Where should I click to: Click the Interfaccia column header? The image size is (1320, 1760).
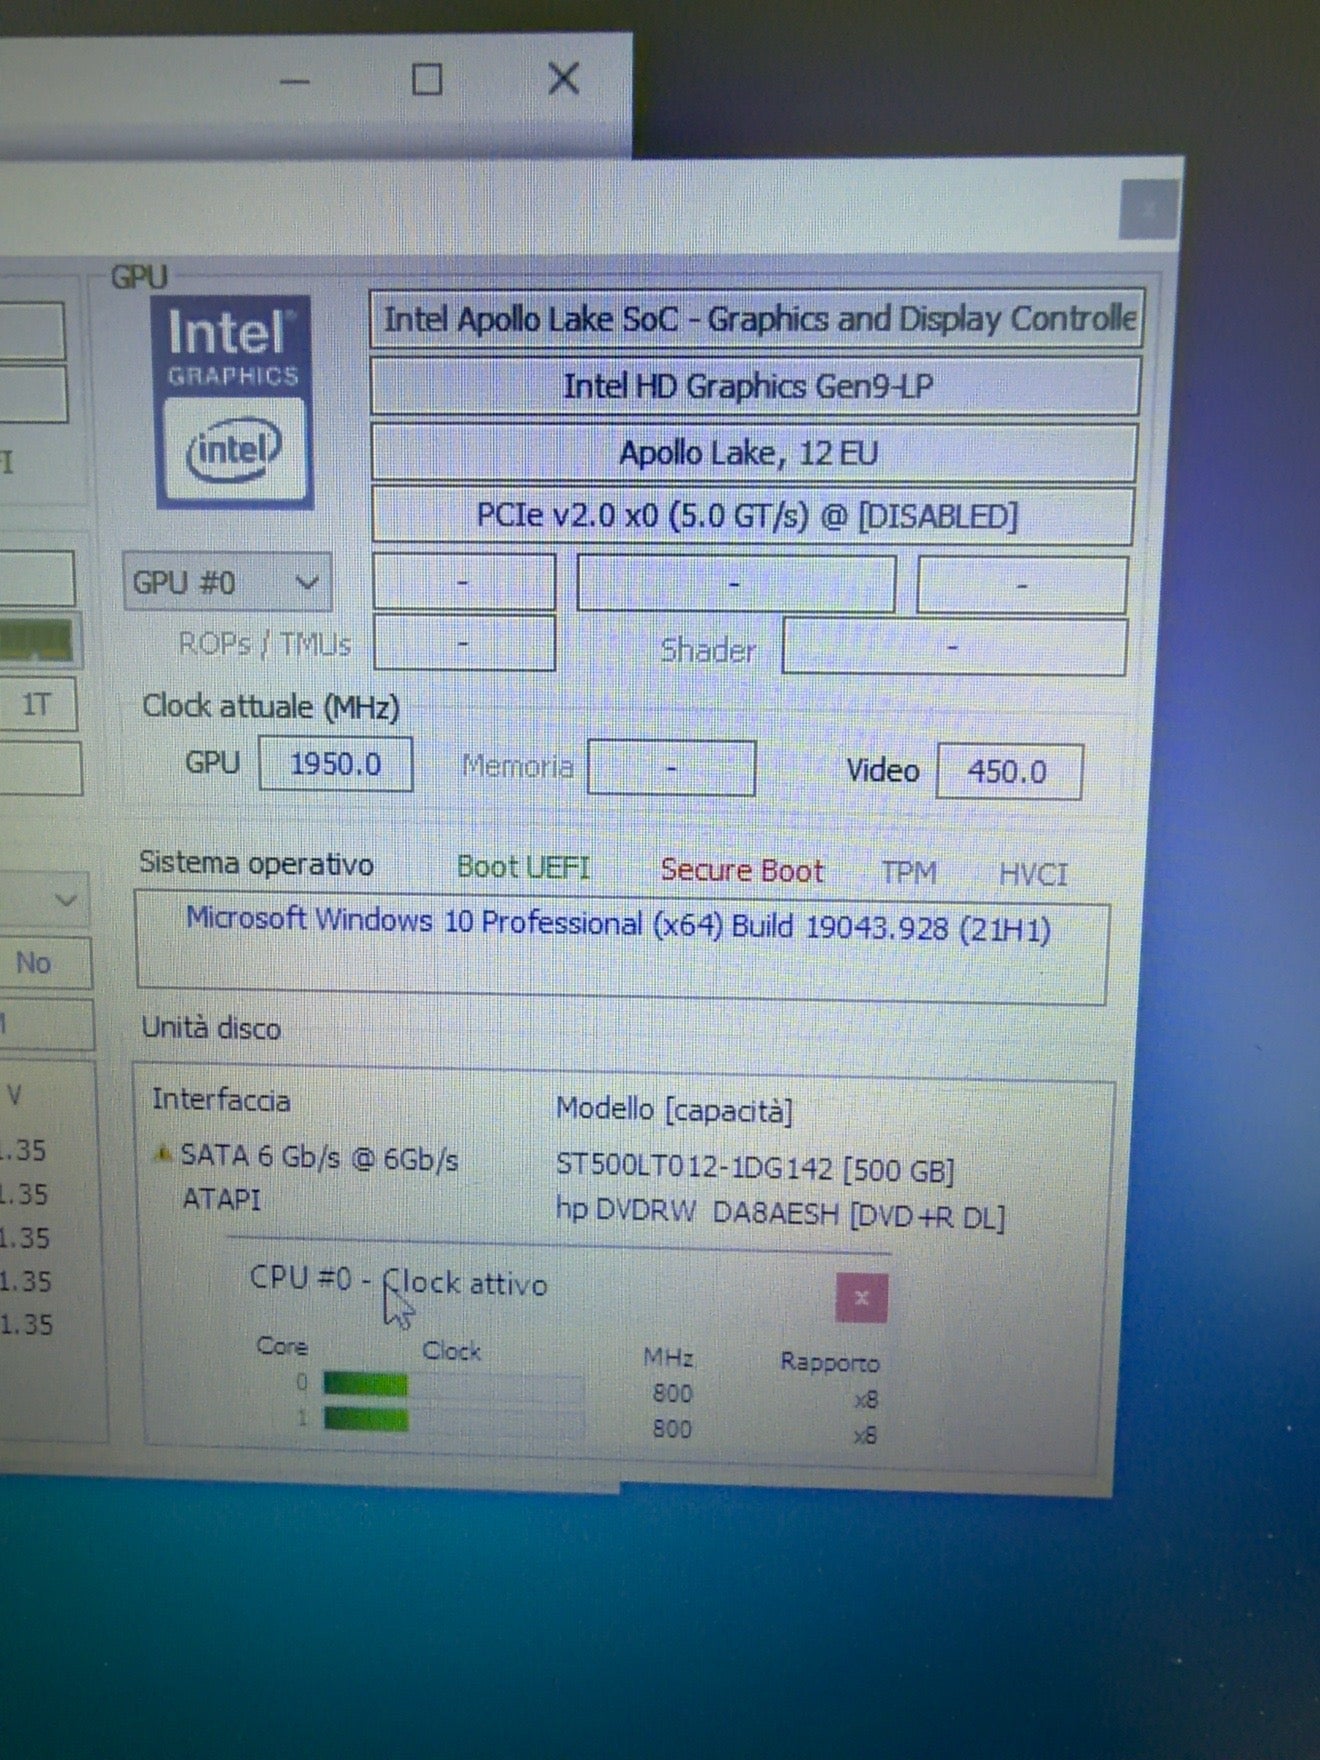click(221, 1100)
